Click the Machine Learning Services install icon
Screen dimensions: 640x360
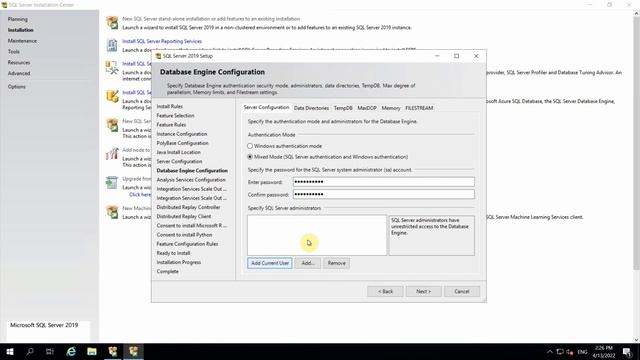pyautogui.click(x=112, y=212)
